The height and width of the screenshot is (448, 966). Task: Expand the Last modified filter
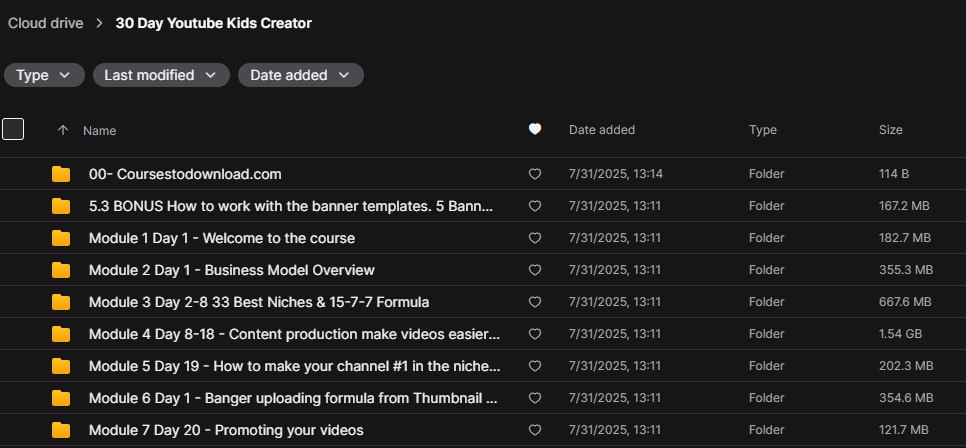[x=160, y=75]
